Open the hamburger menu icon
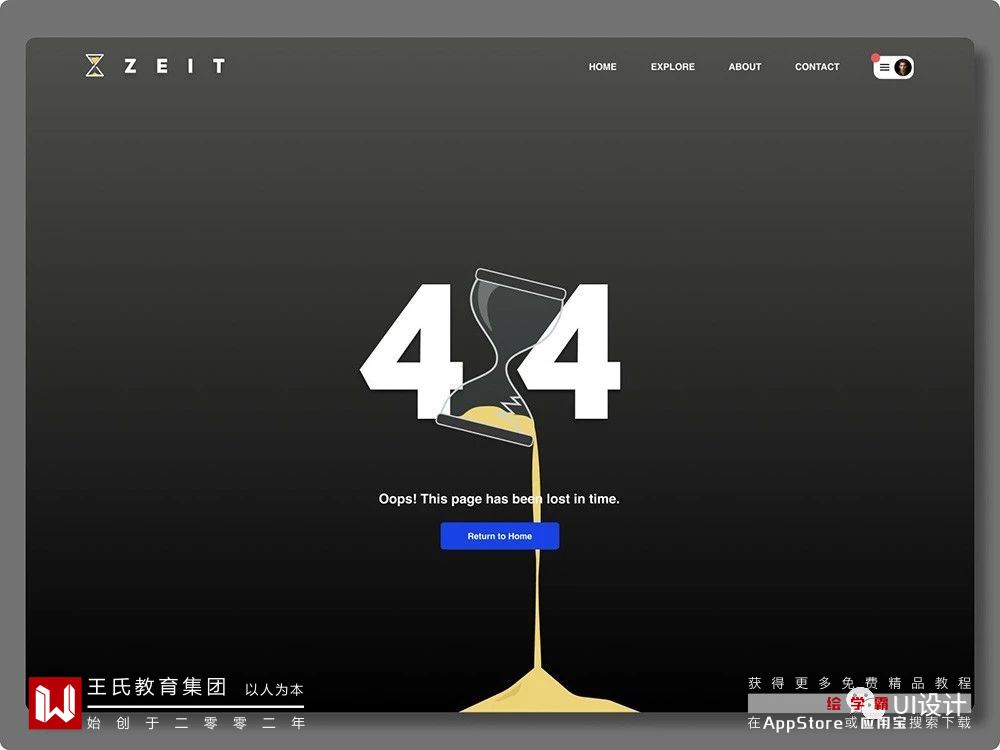Image resolution: width=1000 pixels, height=750 pixels. pos(884,67)
